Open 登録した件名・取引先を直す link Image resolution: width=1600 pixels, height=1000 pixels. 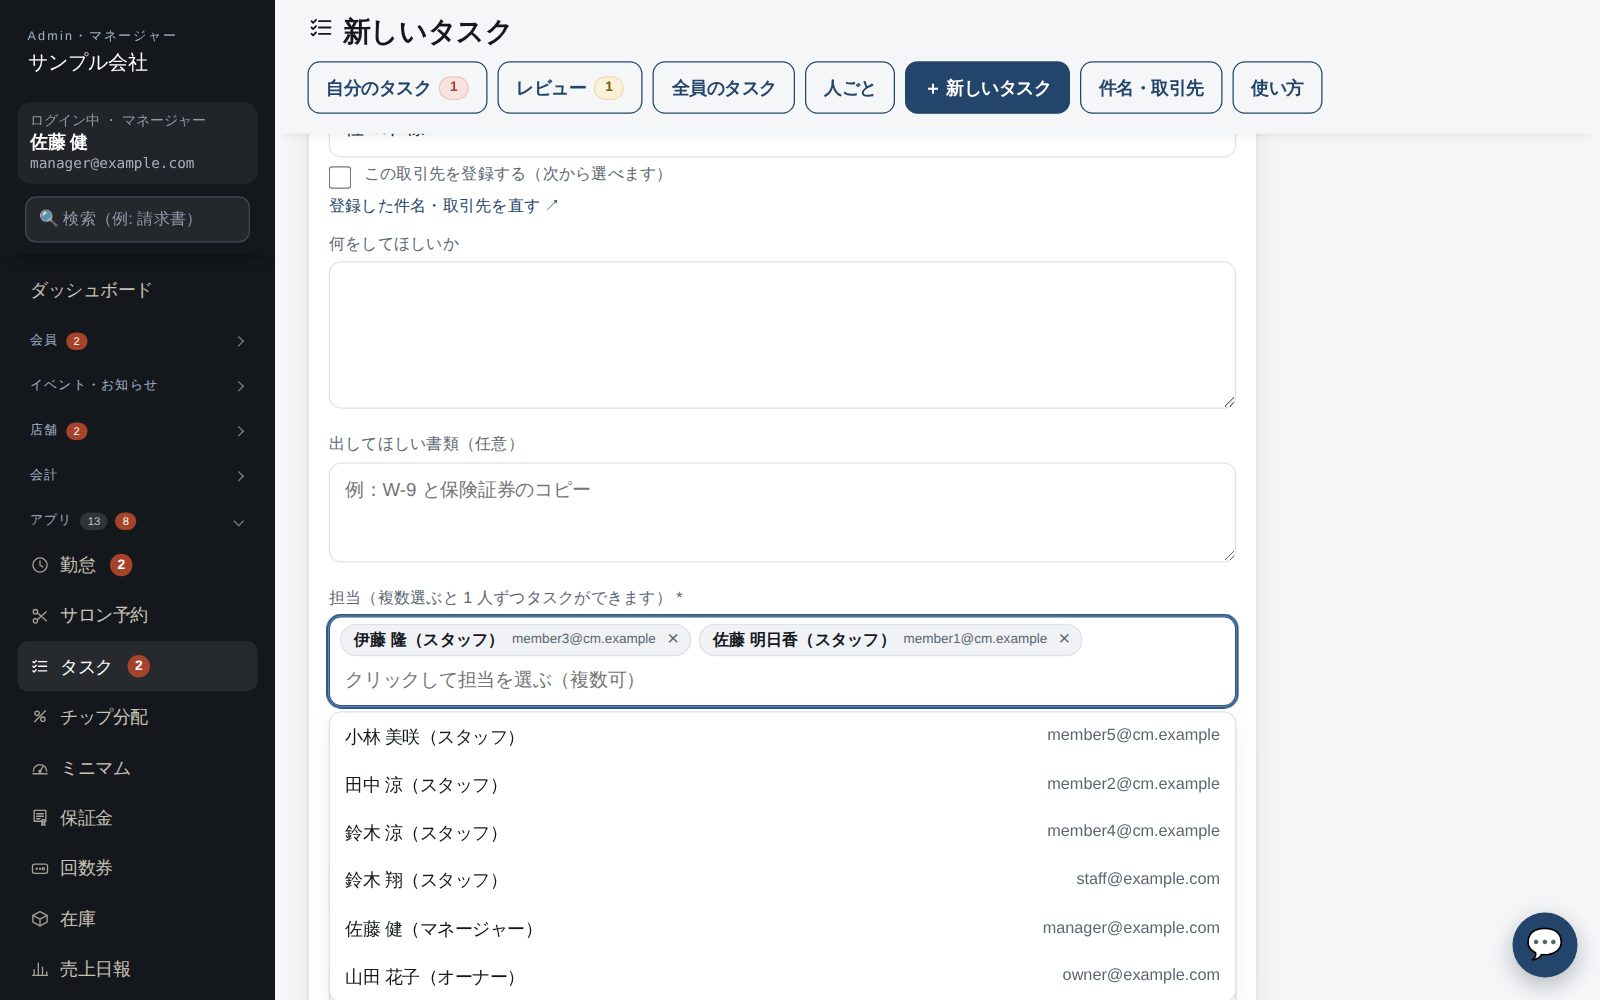click(x=444, y=206)
